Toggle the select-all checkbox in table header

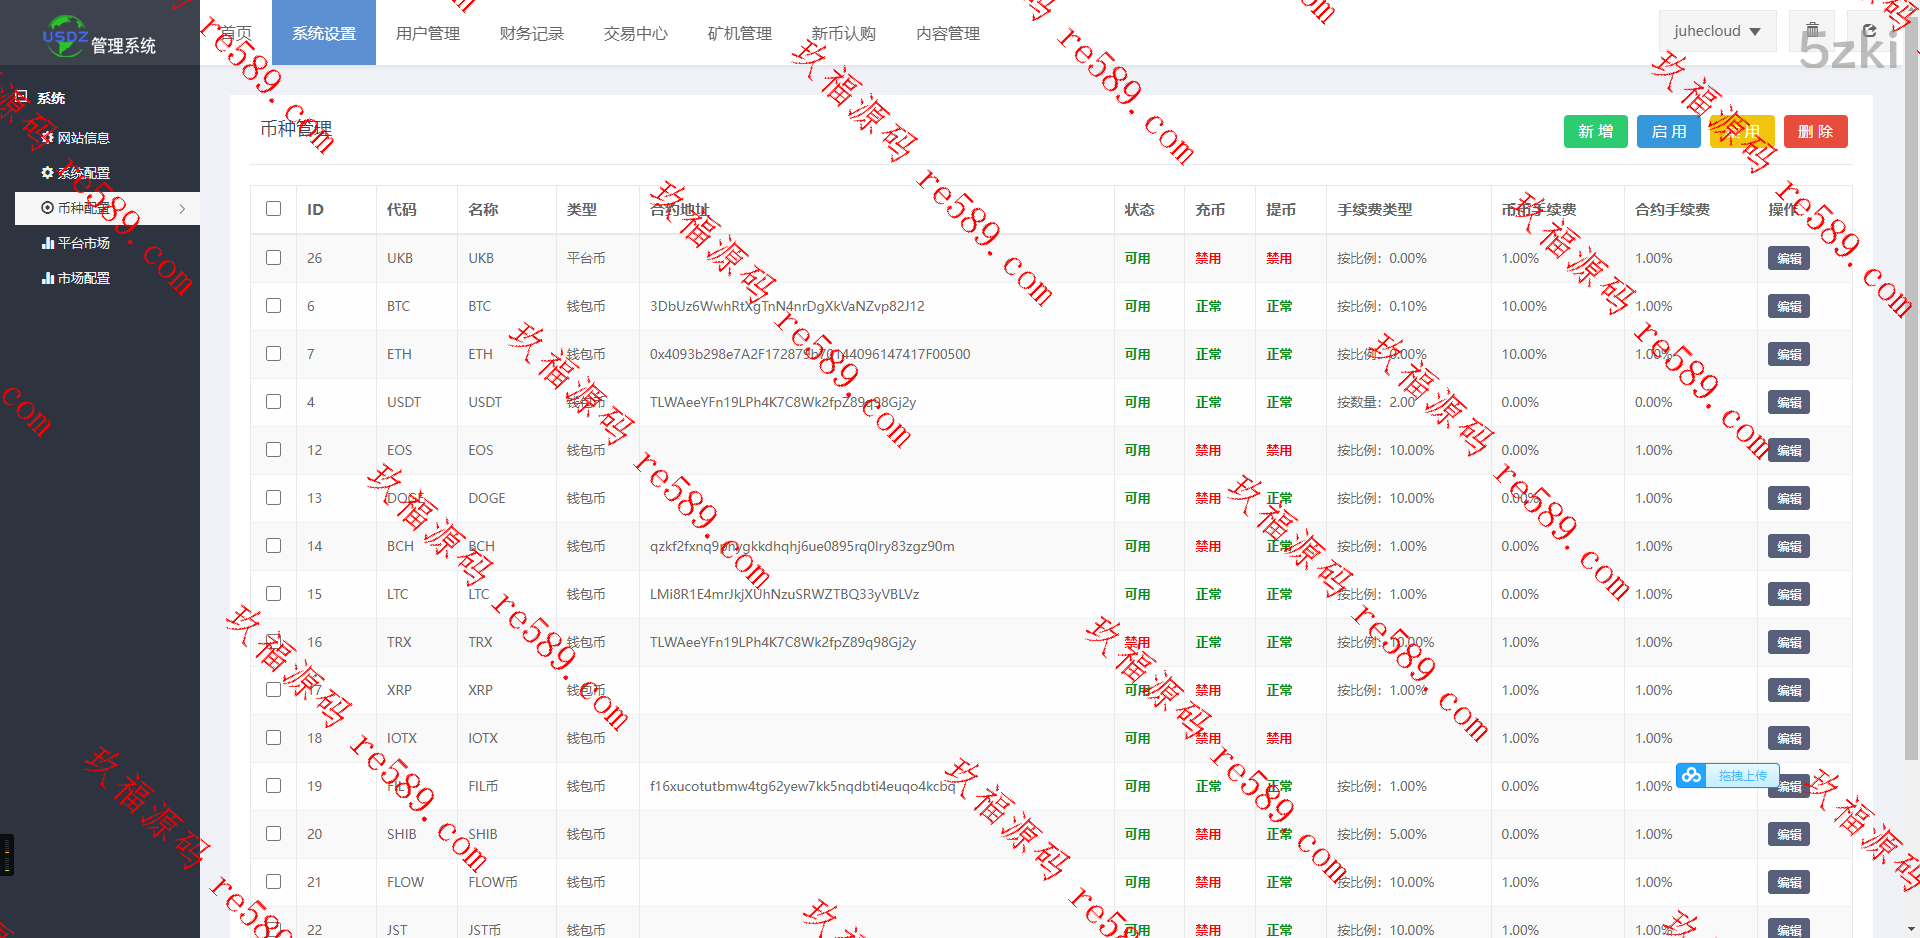pos(273,209)
